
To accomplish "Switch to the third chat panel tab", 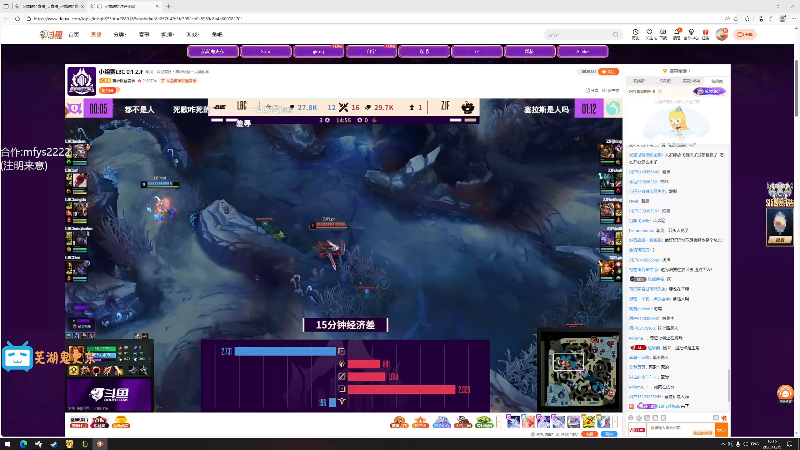I will (691, 81).
